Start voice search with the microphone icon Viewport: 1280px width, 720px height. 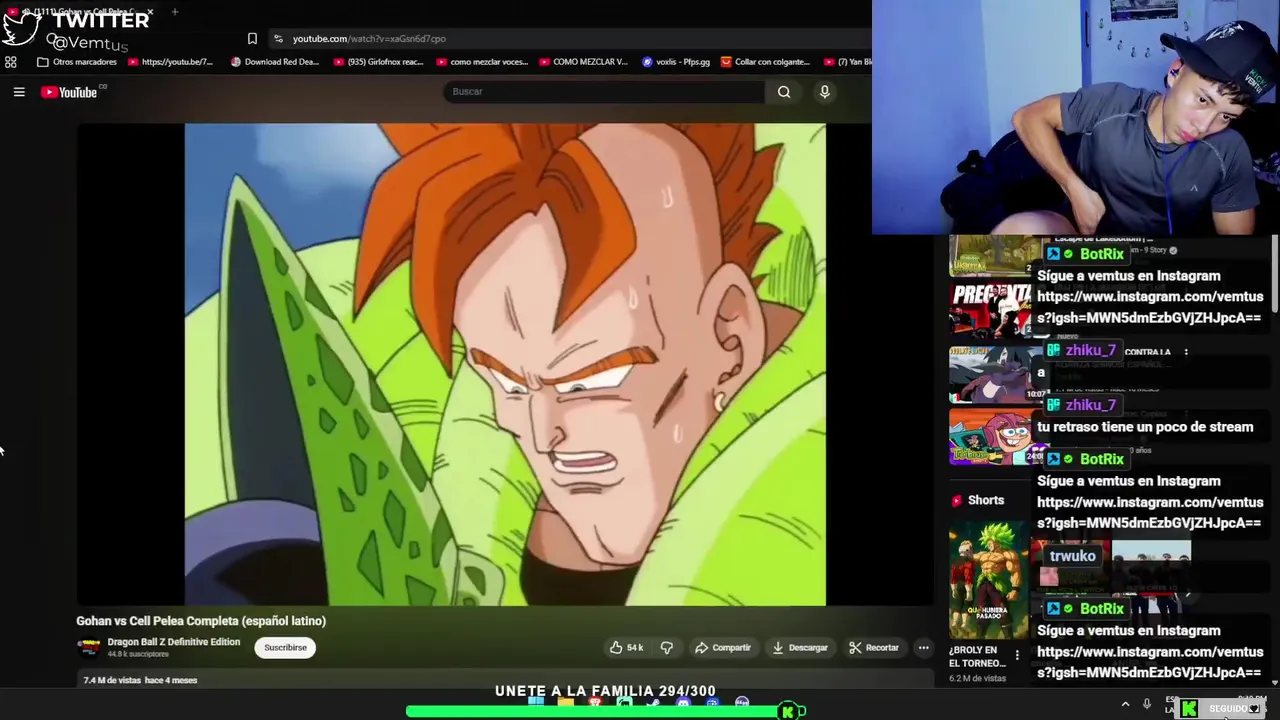click(825, 92)
